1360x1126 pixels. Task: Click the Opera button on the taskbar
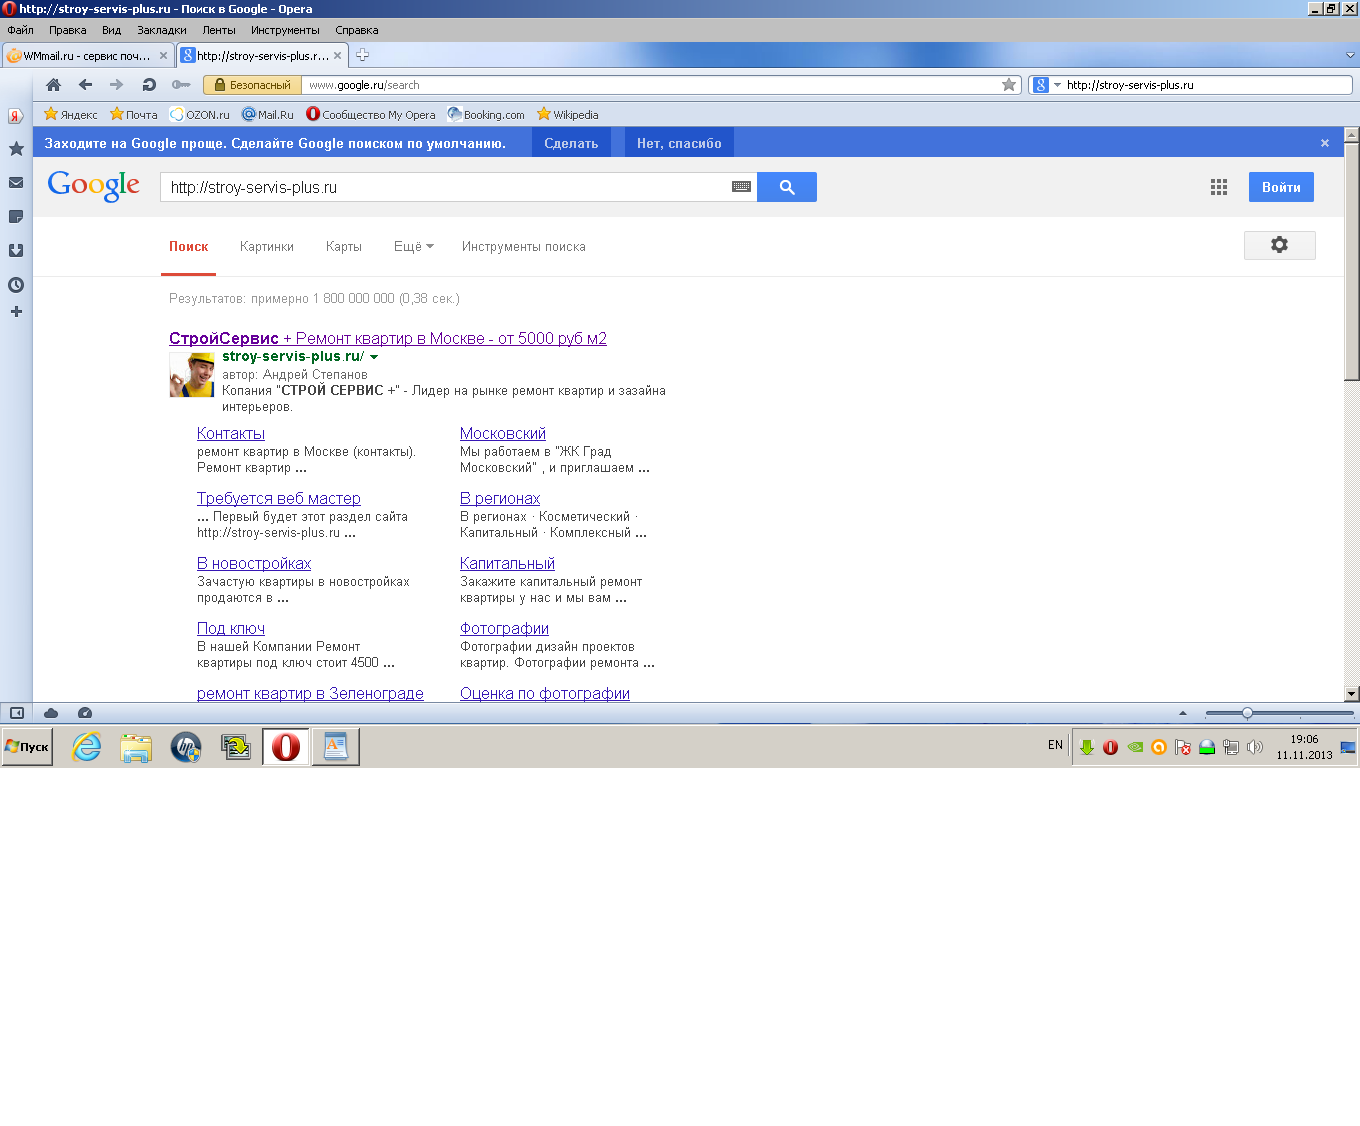286,747
